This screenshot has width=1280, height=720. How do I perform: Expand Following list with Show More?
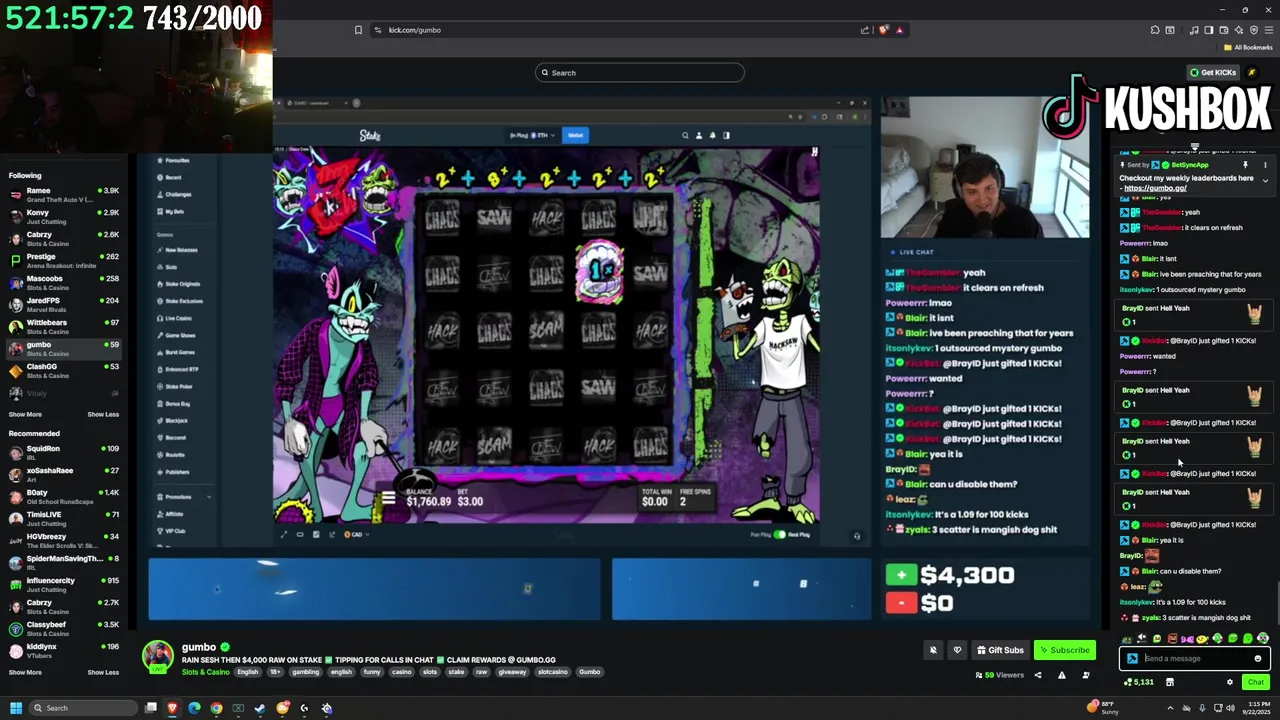click(25, 414)
